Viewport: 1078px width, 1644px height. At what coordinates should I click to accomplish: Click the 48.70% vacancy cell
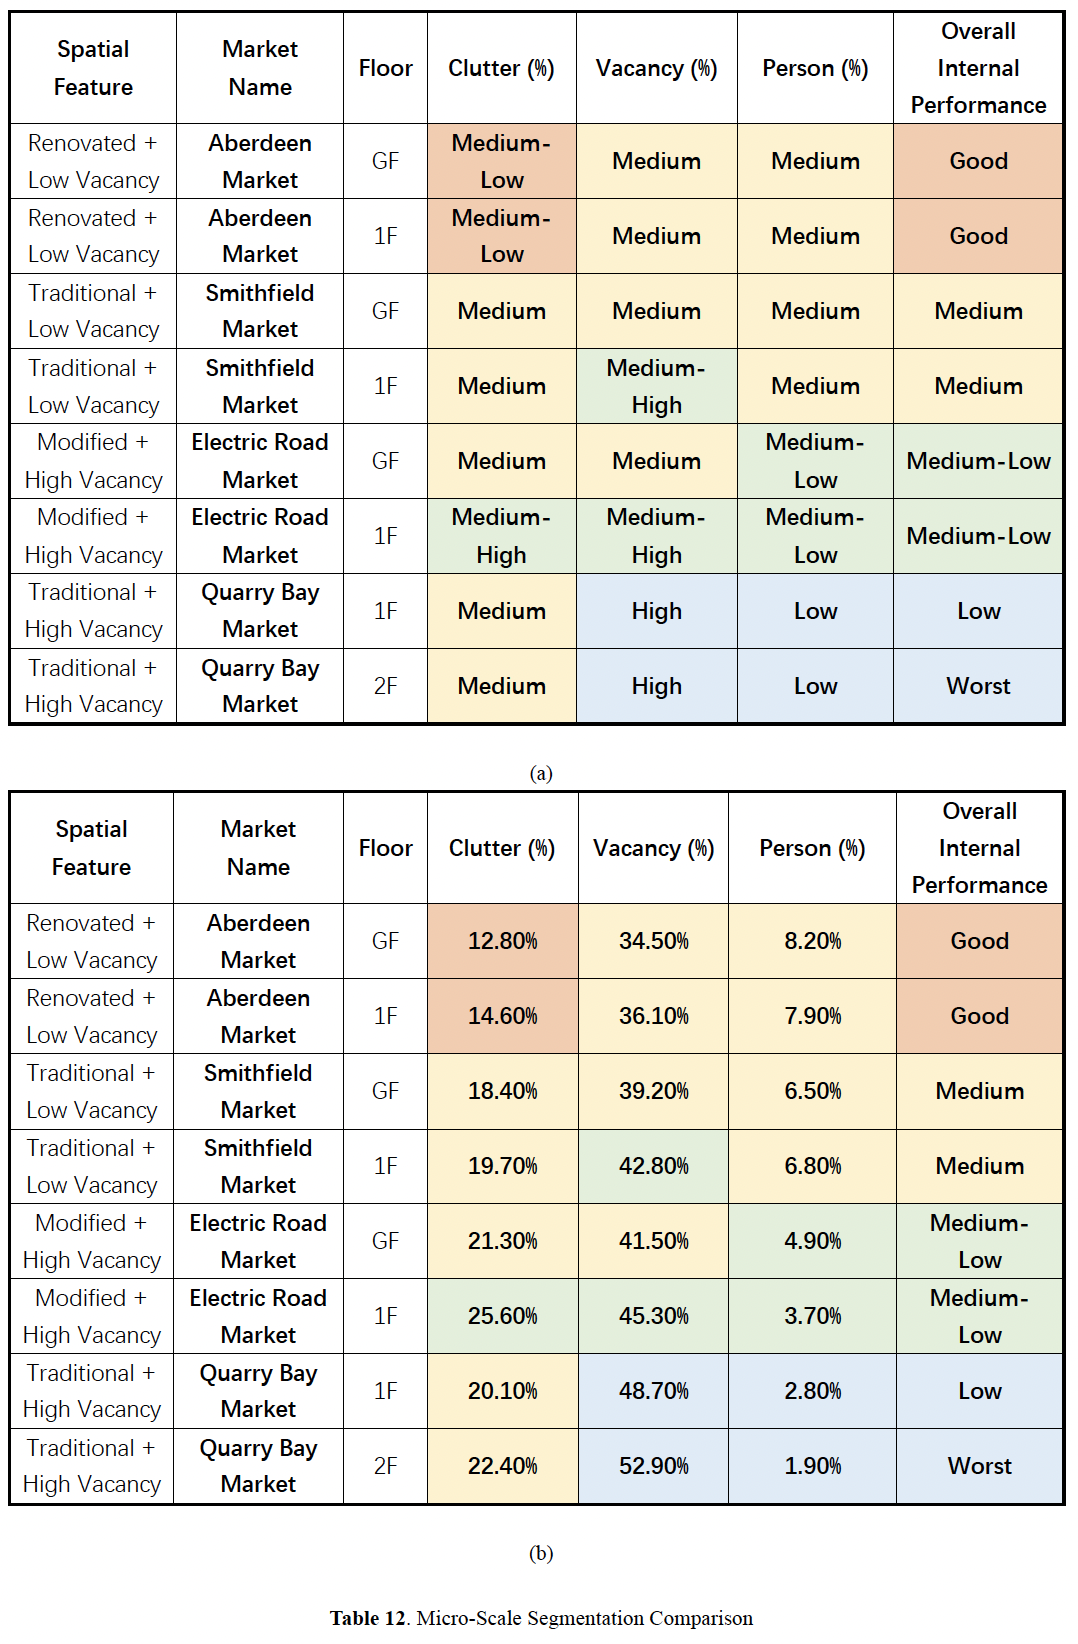654,1391
